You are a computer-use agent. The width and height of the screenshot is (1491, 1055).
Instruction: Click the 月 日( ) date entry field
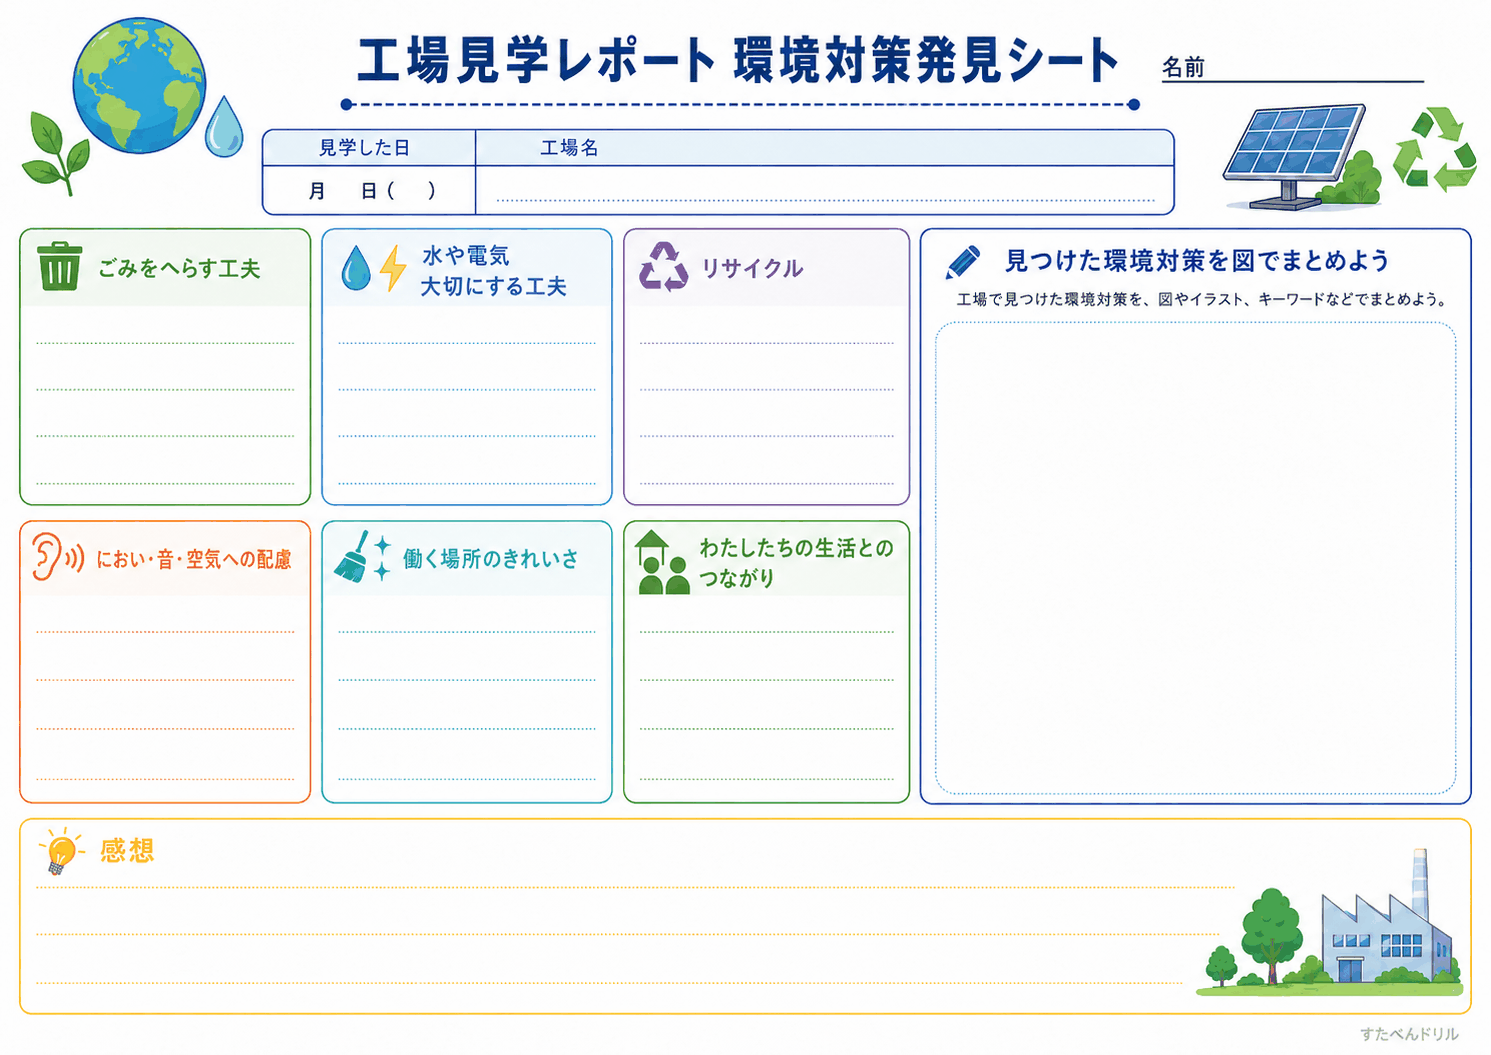[x=369, y=190]
